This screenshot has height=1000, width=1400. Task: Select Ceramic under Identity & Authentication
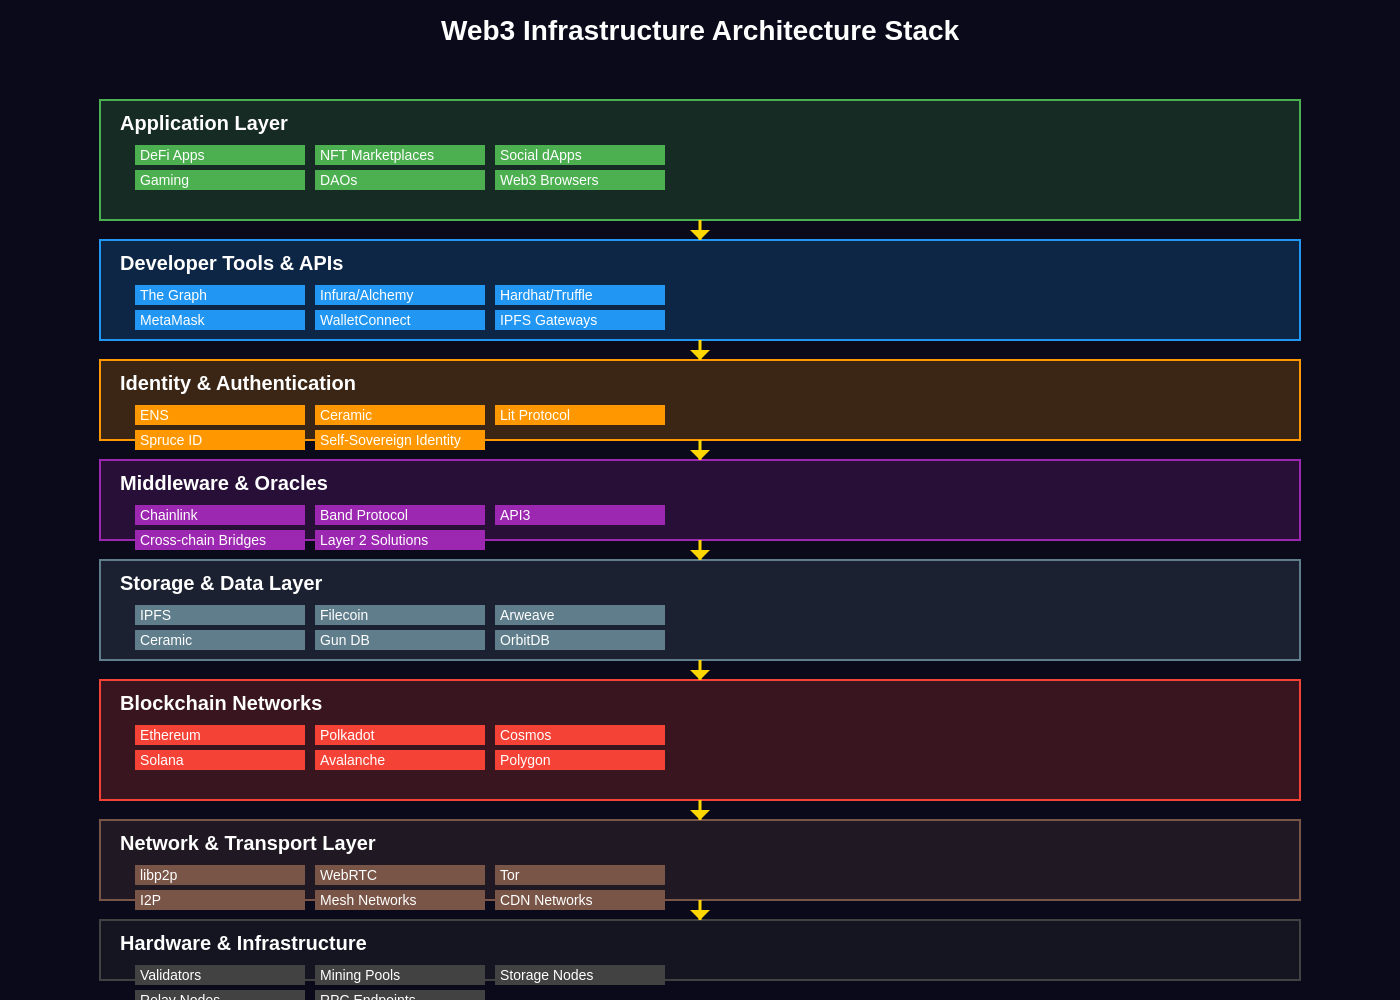click(x=400, y=415)
